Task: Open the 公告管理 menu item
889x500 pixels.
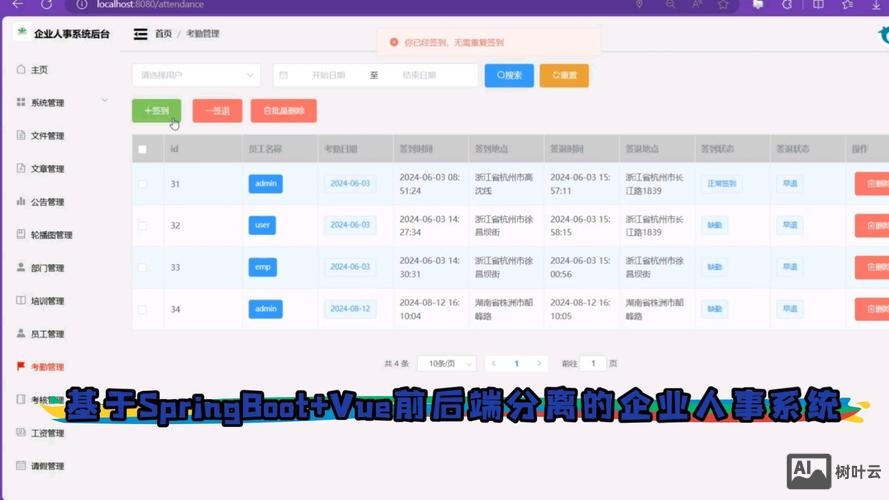Action: click(48, 202)
